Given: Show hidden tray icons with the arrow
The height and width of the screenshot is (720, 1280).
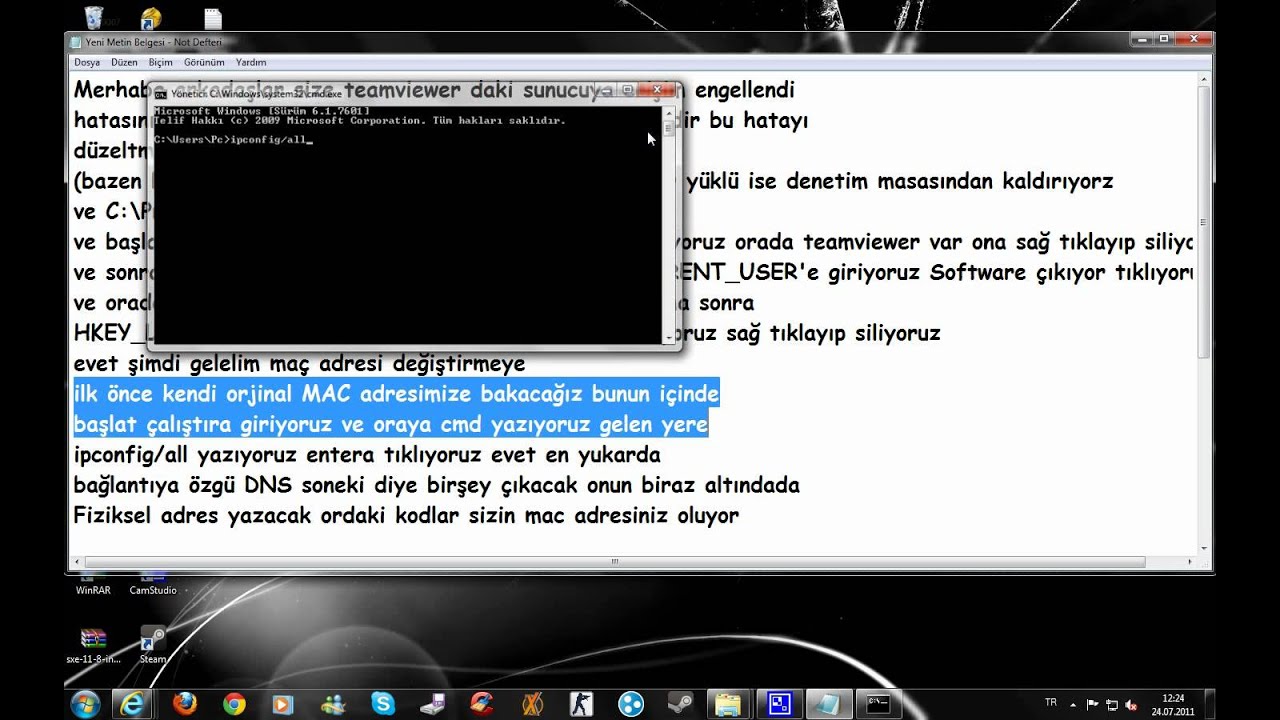Looking at the screenshot, I should coord(1075,704).
